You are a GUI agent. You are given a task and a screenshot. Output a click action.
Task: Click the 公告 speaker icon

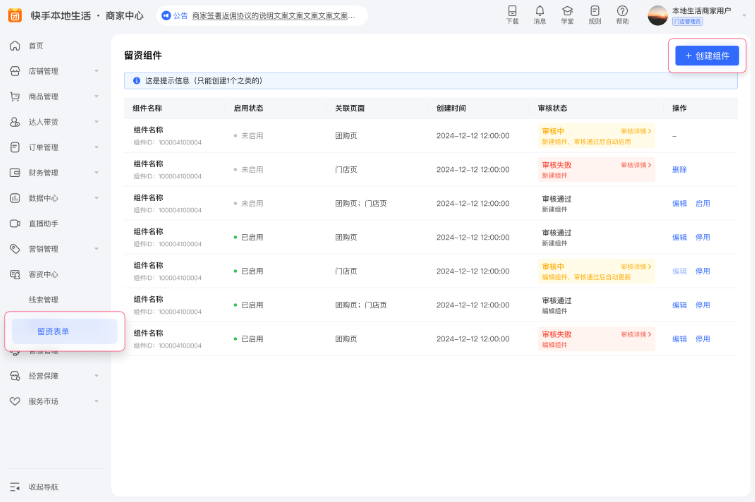(x=166, y=15)
